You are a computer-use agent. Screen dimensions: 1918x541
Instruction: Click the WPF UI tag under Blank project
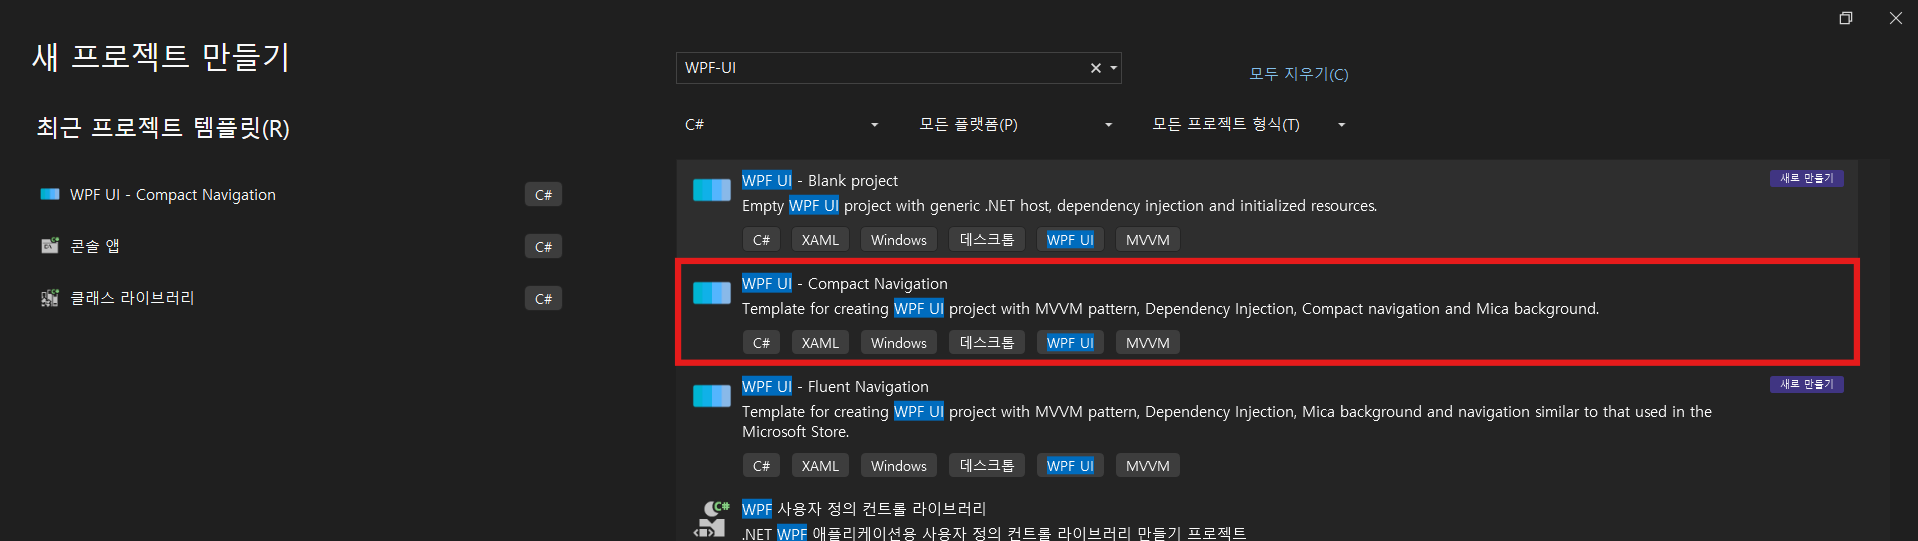tap(1070, 240)
